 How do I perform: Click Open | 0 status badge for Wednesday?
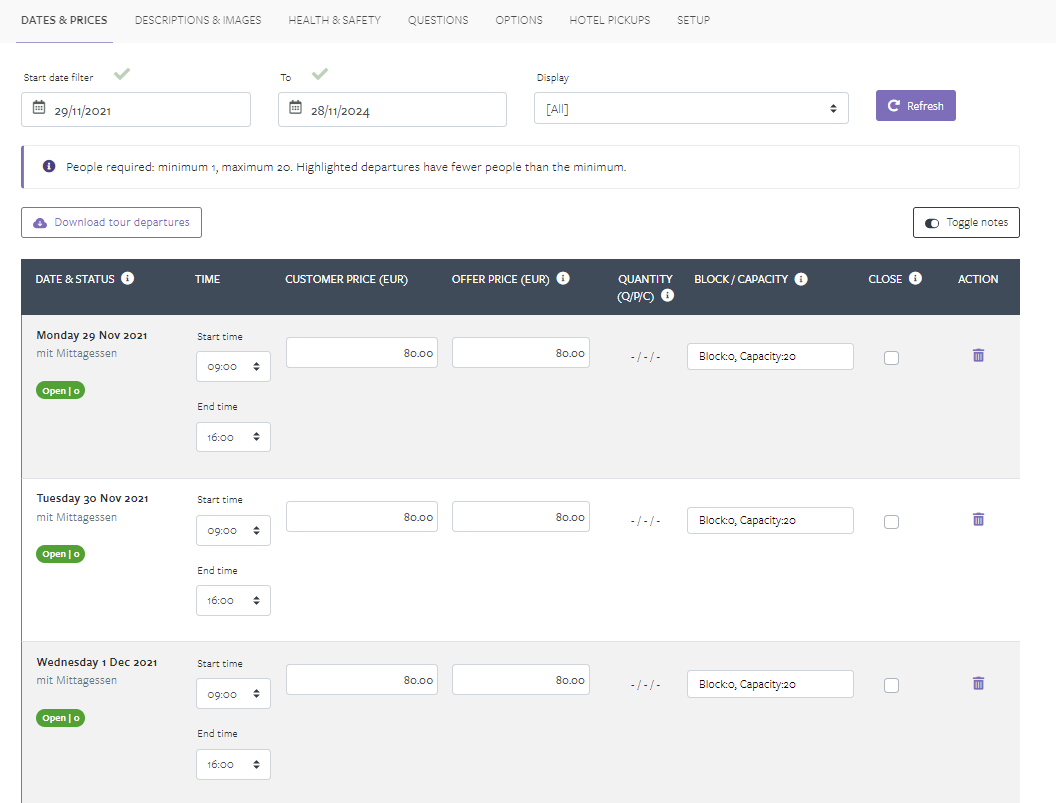click(61, 718)
